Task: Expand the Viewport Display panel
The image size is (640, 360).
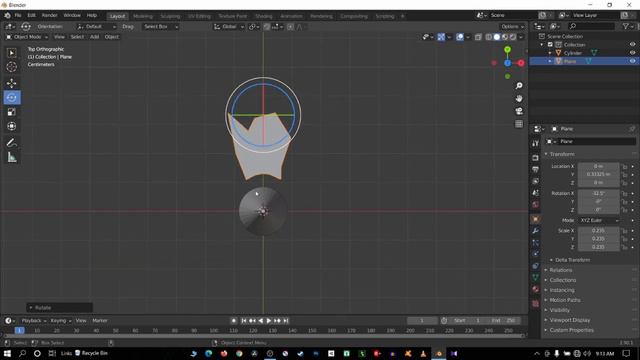Action: tap(569, 320)
